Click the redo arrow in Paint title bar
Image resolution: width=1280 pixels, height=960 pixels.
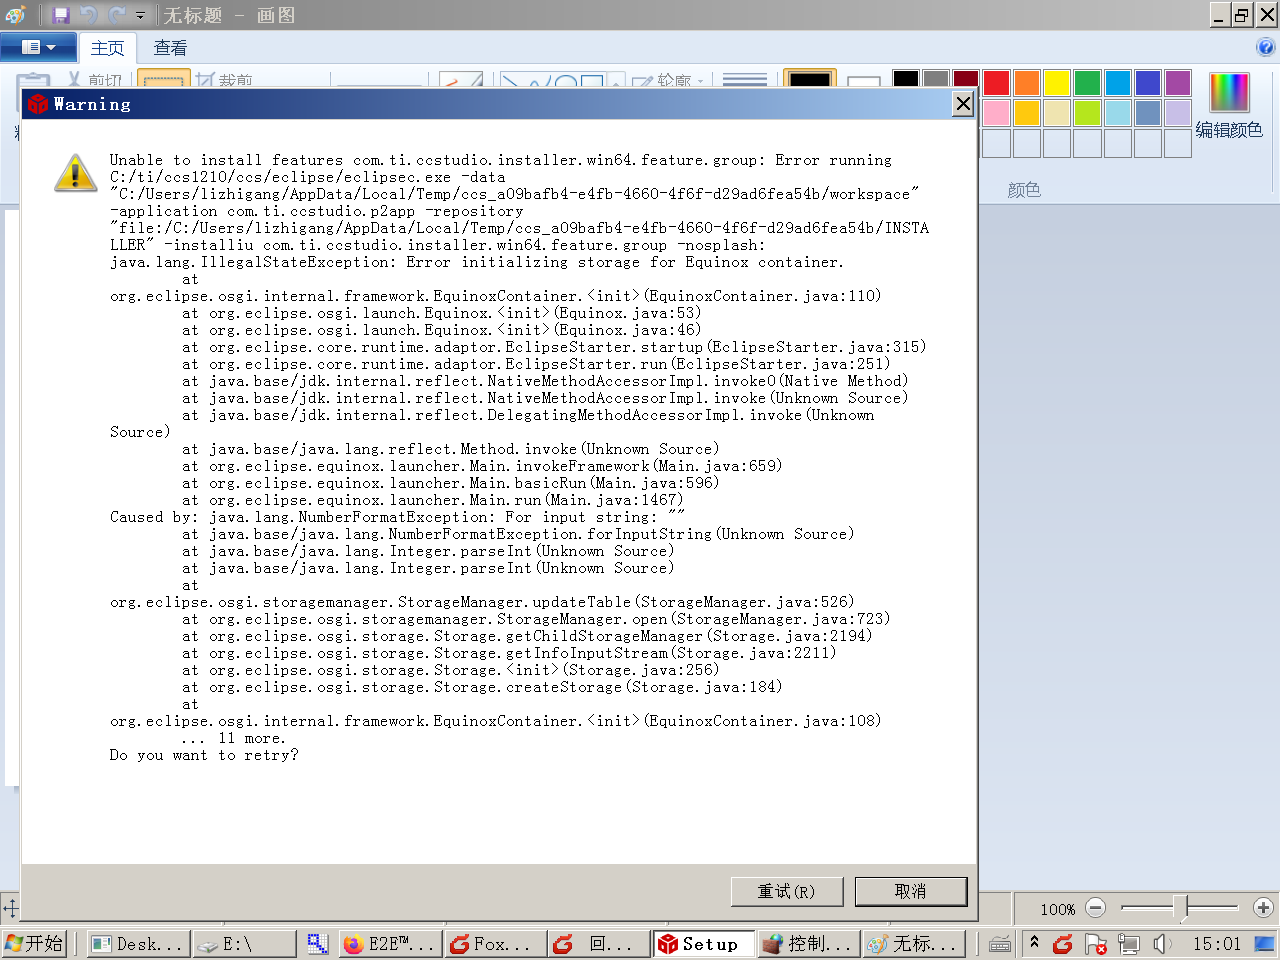117,15
